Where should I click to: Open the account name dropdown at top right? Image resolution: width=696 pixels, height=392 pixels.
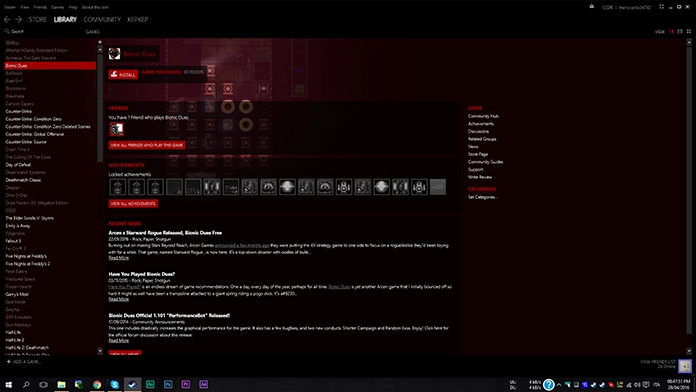point(635,7)
